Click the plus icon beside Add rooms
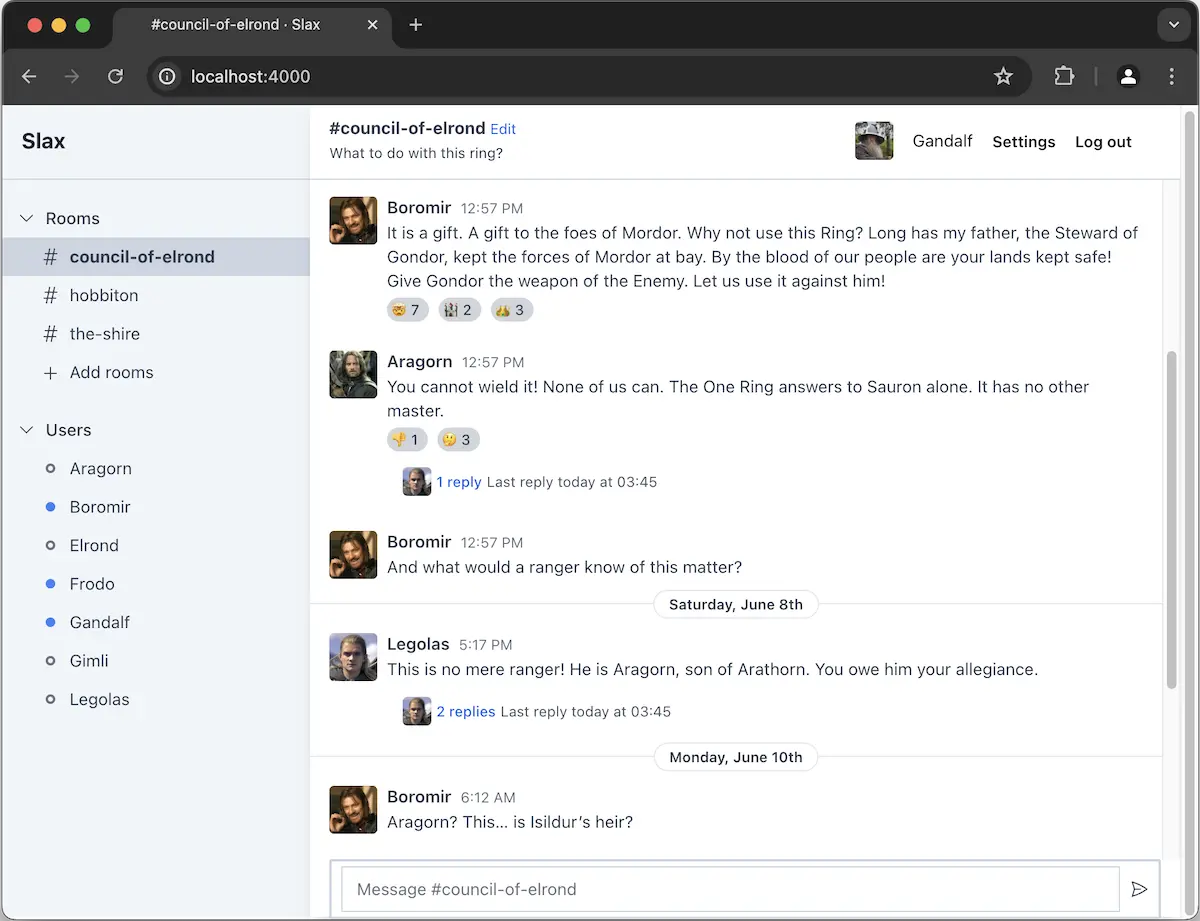 coord(50,373)
